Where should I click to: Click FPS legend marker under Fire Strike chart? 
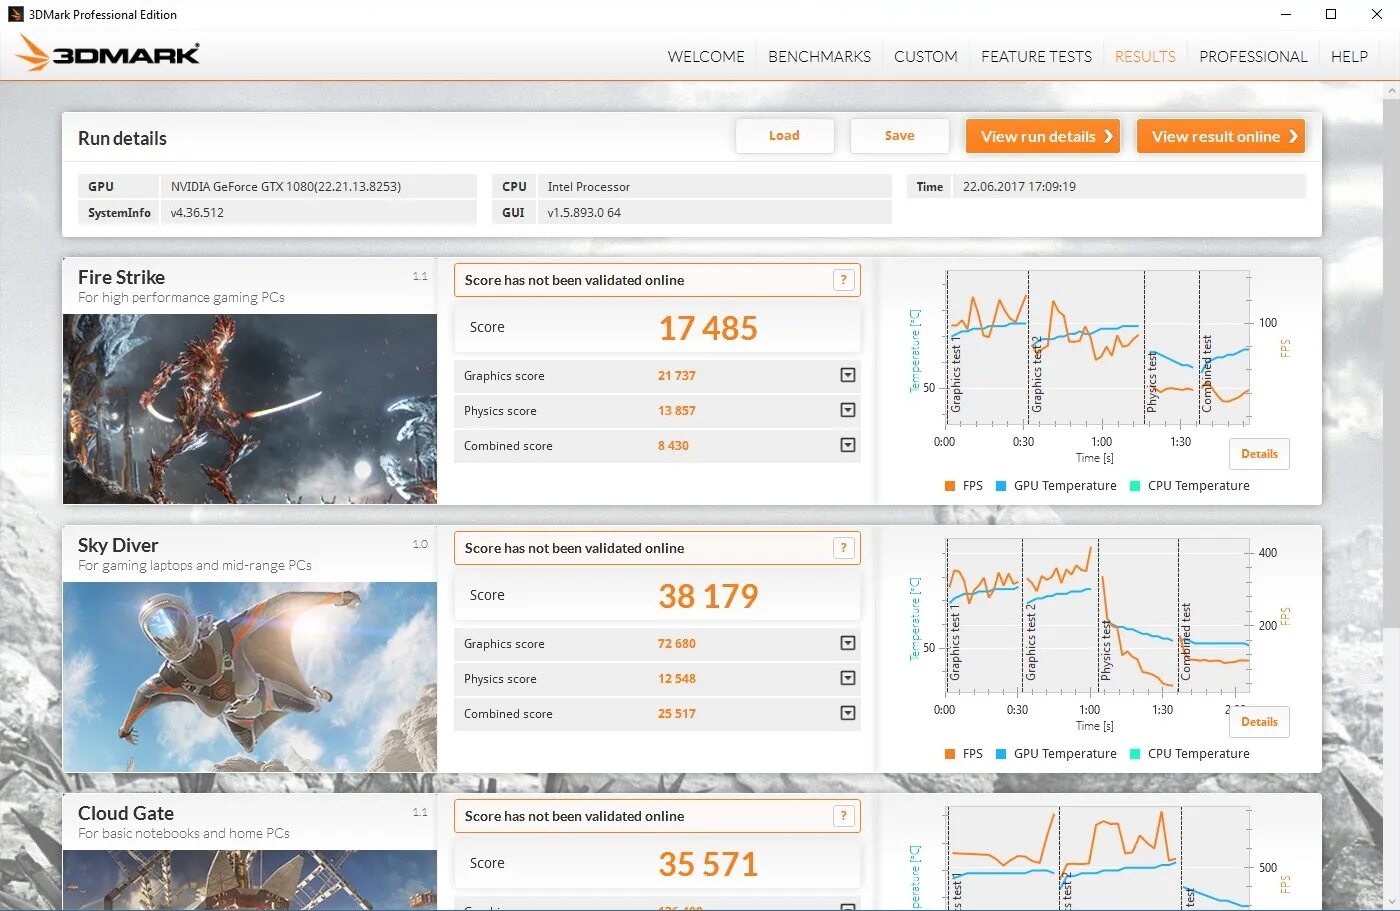(x=950, y=486)
